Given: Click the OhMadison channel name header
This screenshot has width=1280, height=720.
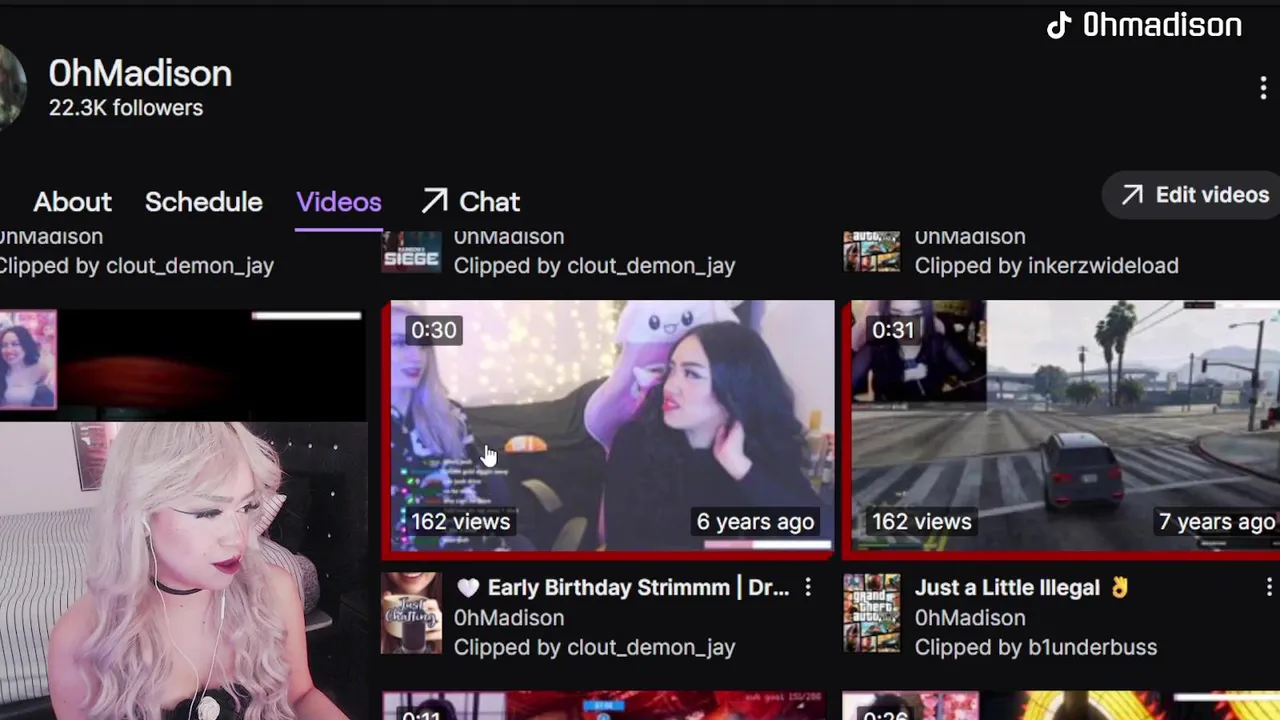Looking at the screenshot, I should [140, 73].
